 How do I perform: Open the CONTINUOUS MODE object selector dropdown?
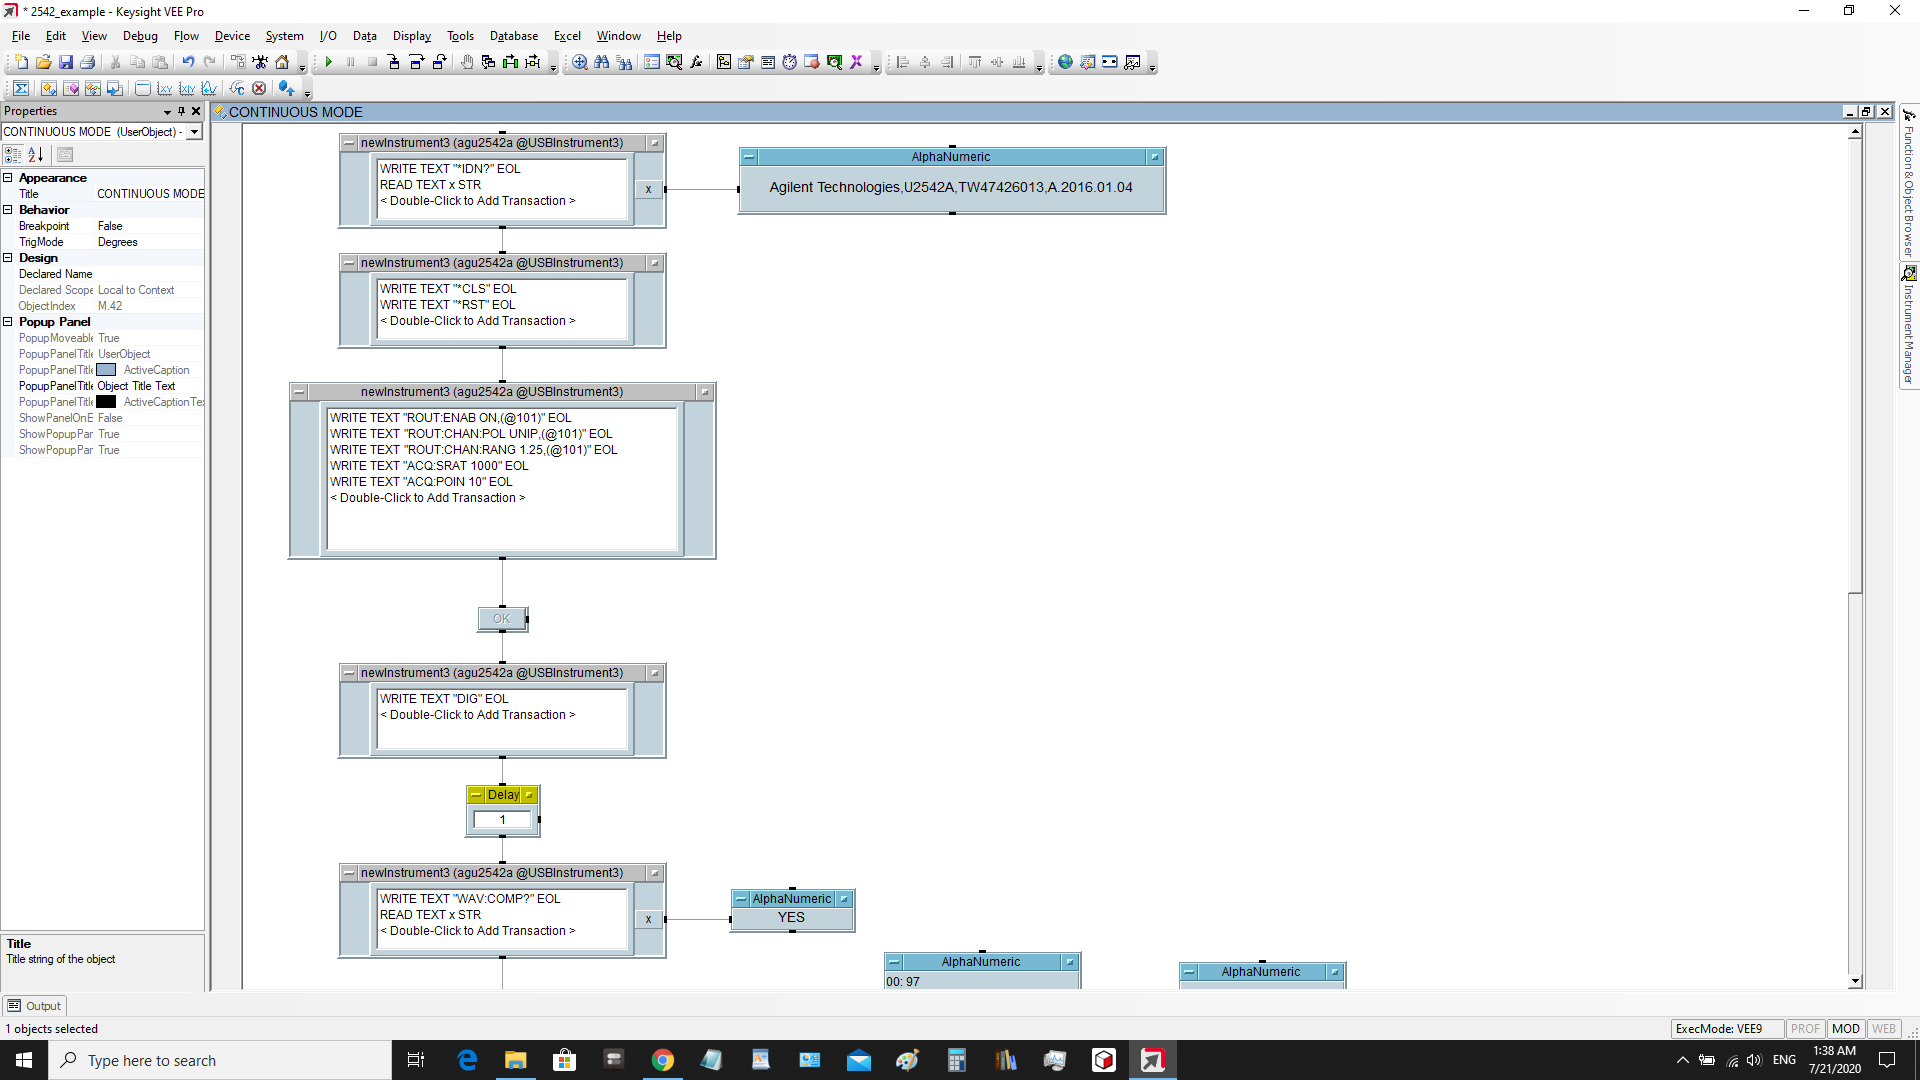click(x=195, y=132)
